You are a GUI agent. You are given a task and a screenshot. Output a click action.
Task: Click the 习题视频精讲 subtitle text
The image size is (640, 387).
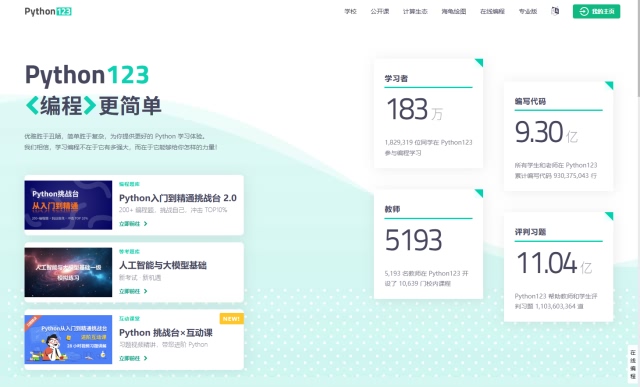[x=163, y=345]
